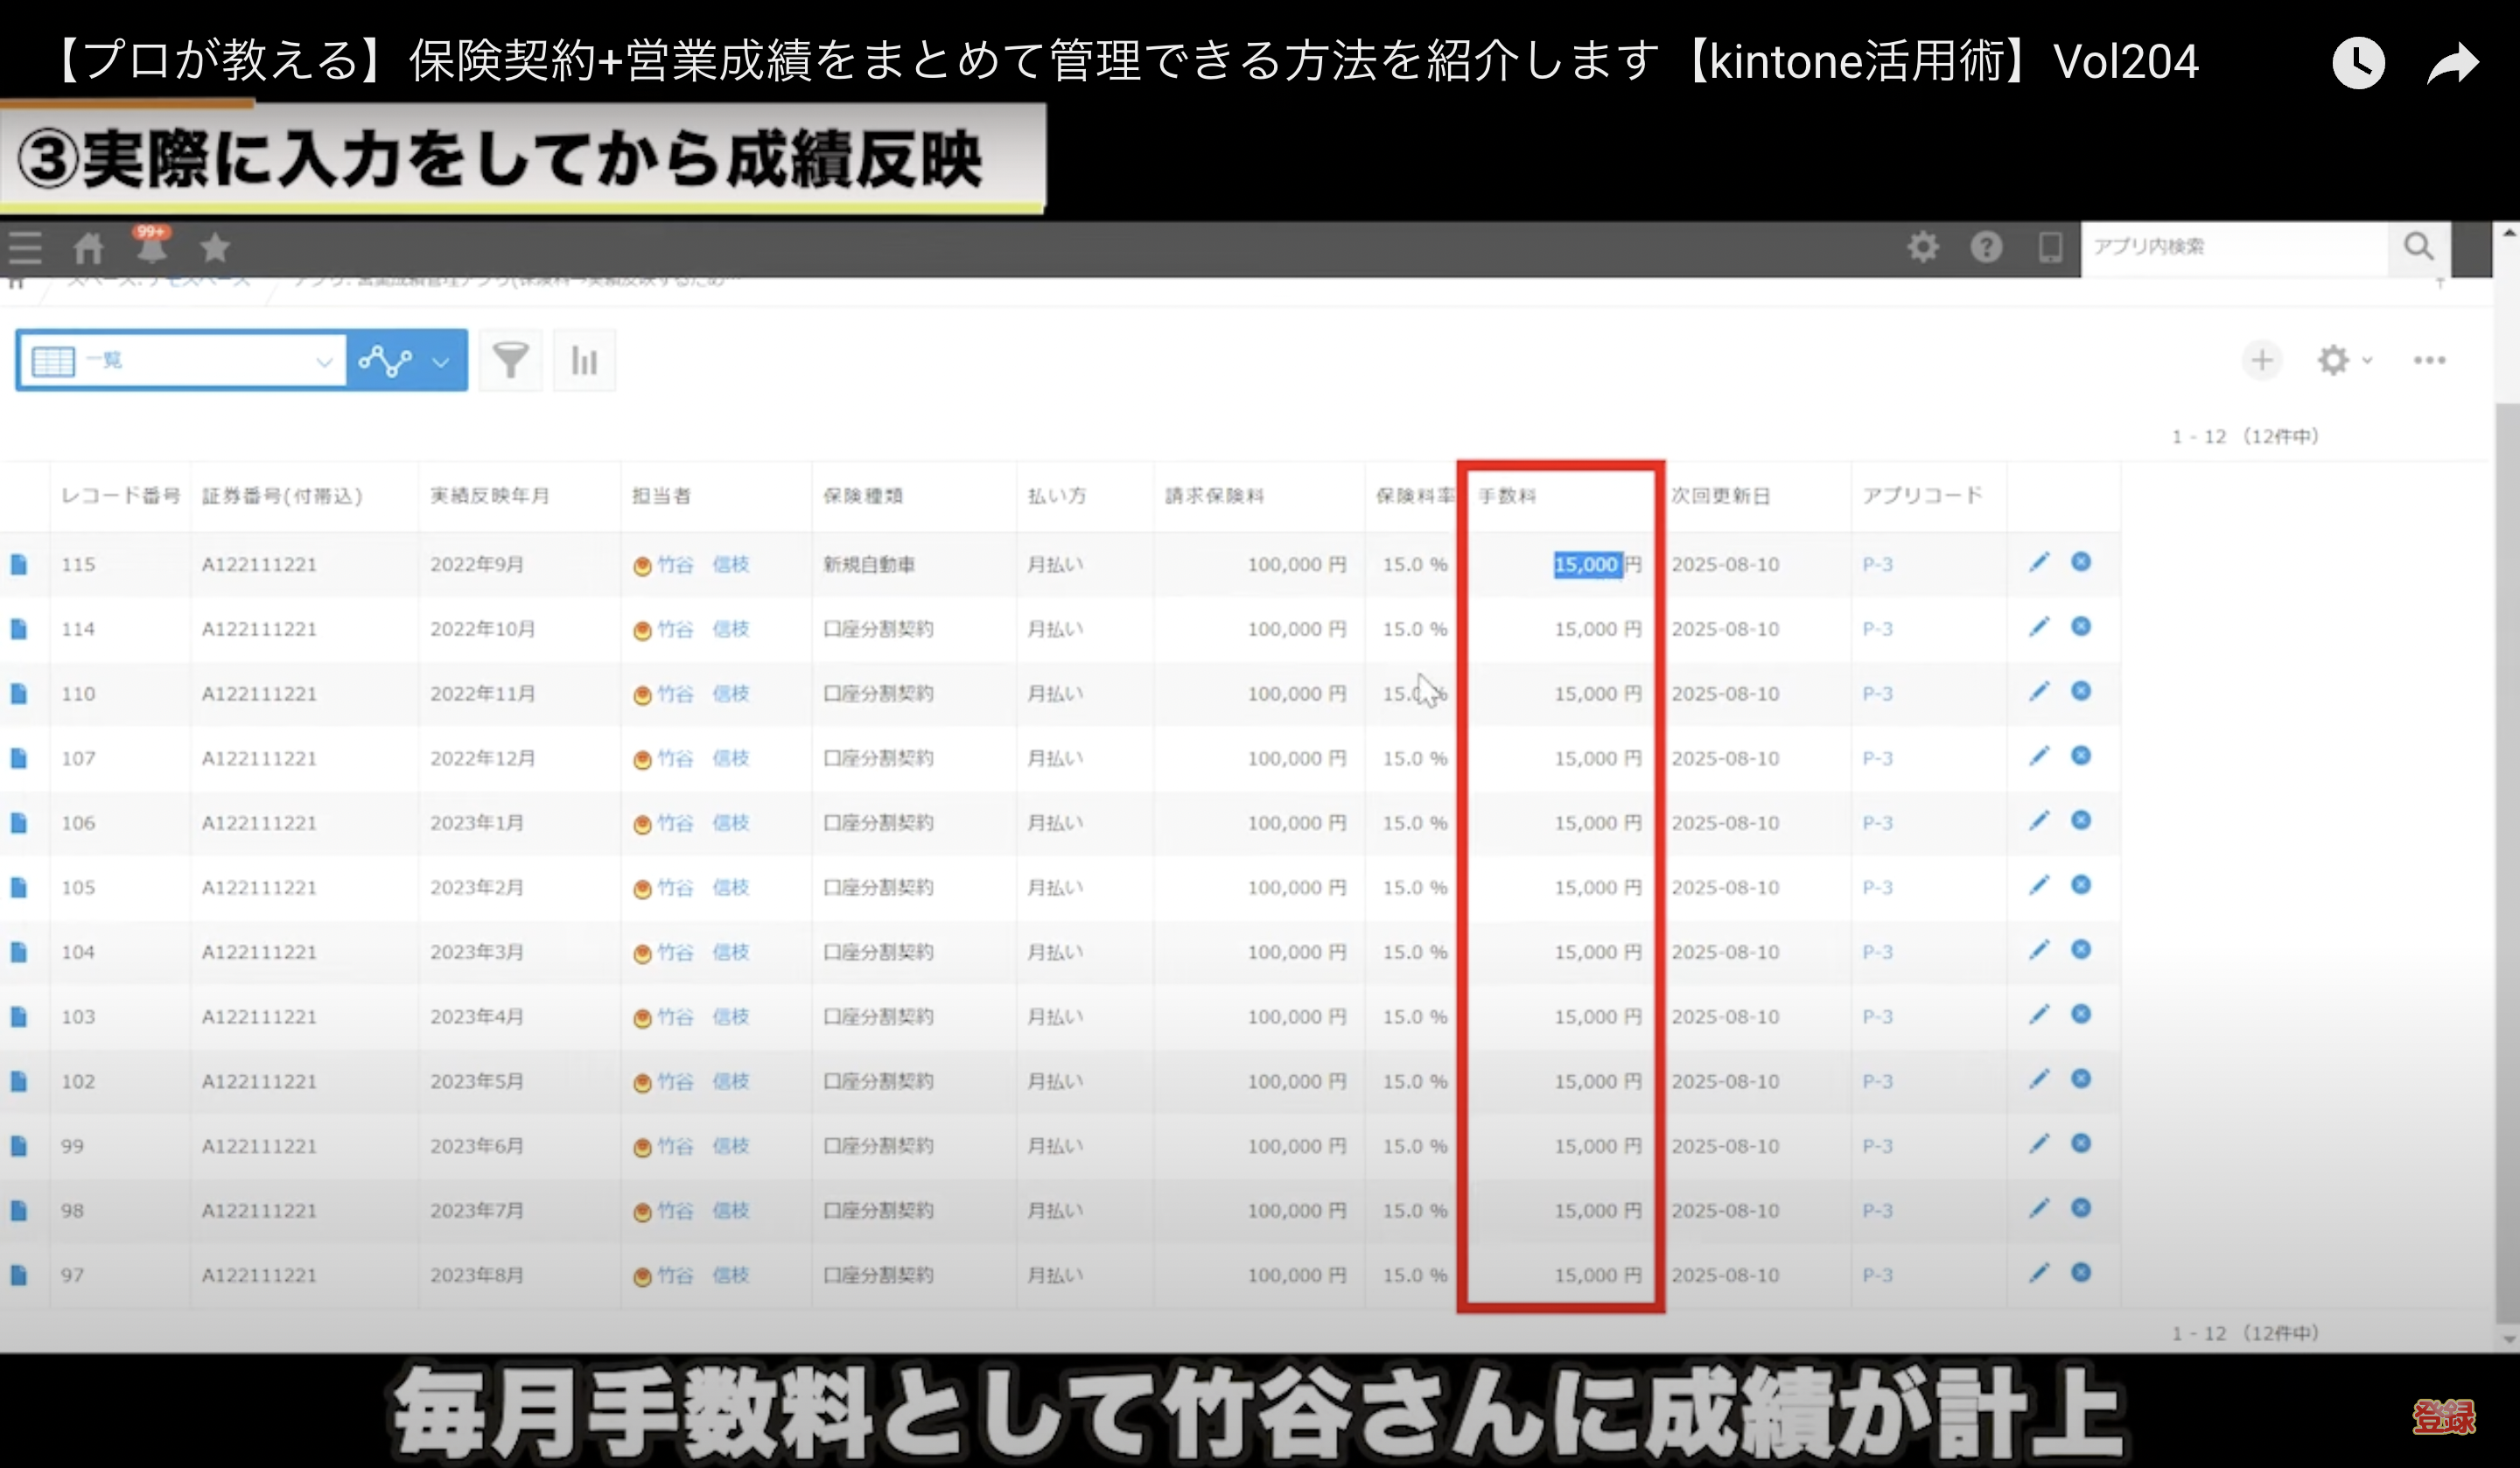The height and width of the screenshot is (1468, 2520).
Task: Open record 110 detail document icon
Action: pyautogui.click(x=19, y=693)
